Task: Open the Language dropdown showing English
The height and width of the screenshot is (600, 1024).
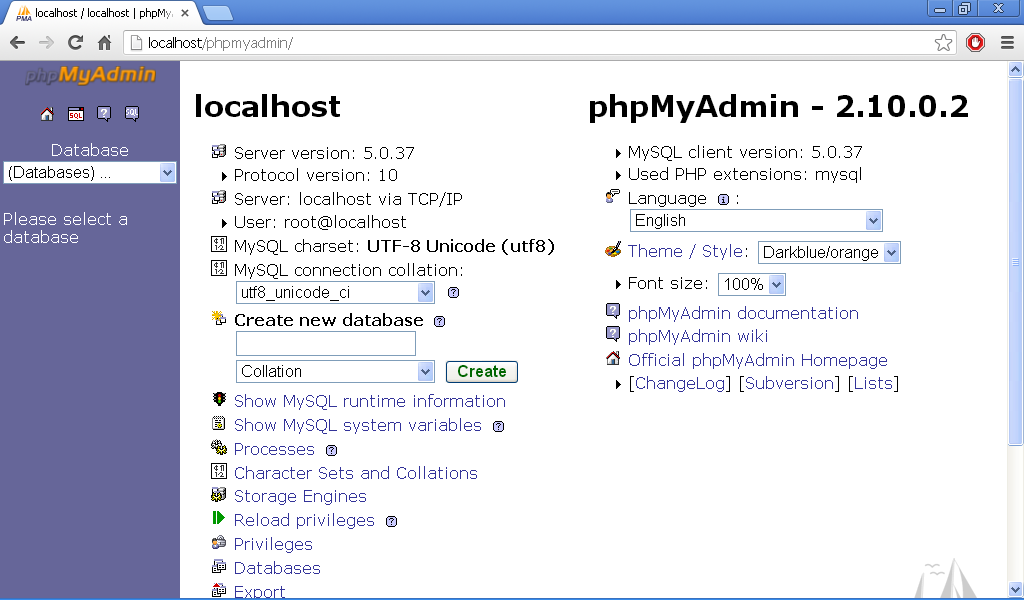Action: point(756,221)
